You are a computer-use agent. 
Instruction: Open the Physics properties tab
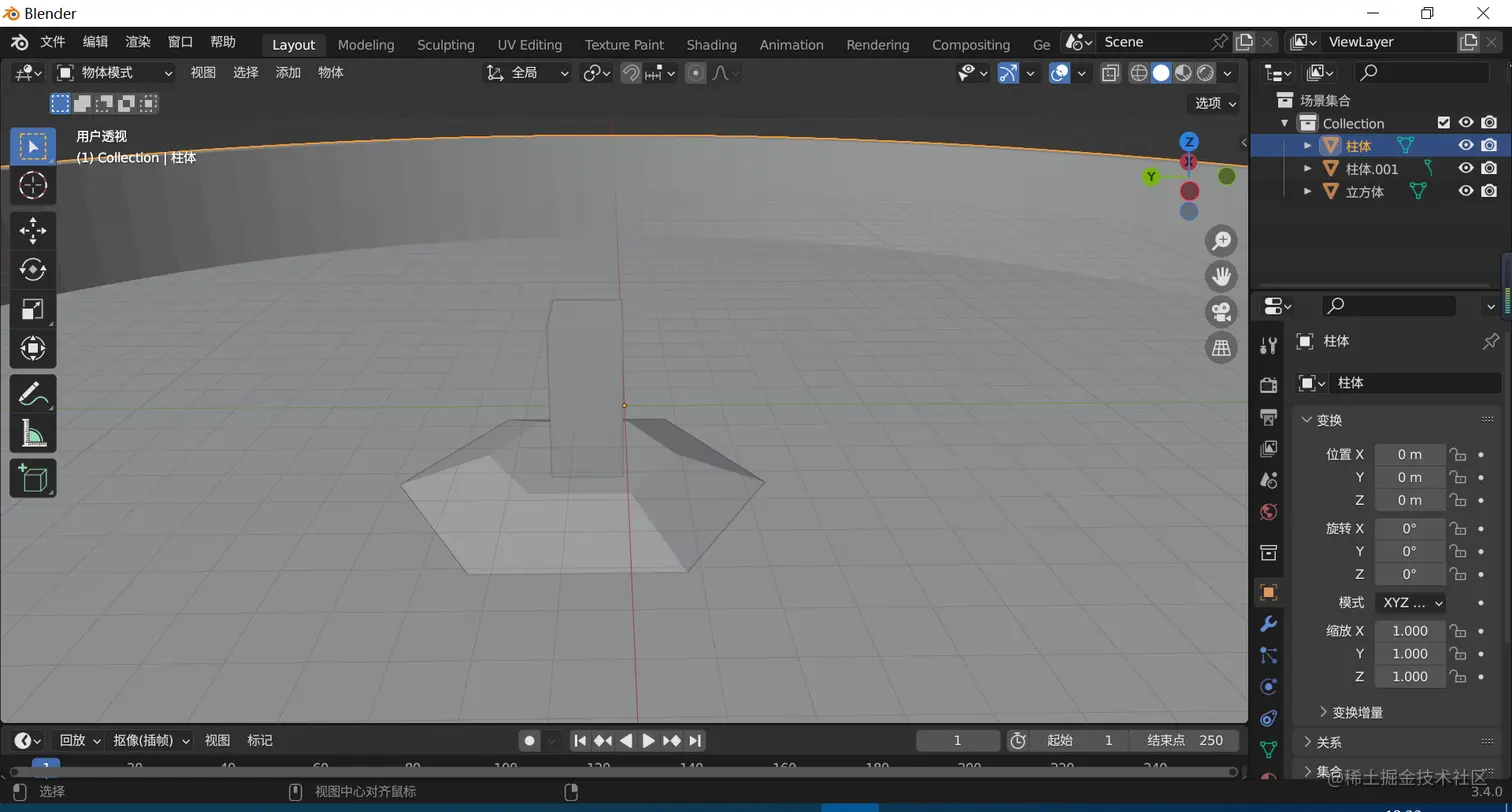1269,687
